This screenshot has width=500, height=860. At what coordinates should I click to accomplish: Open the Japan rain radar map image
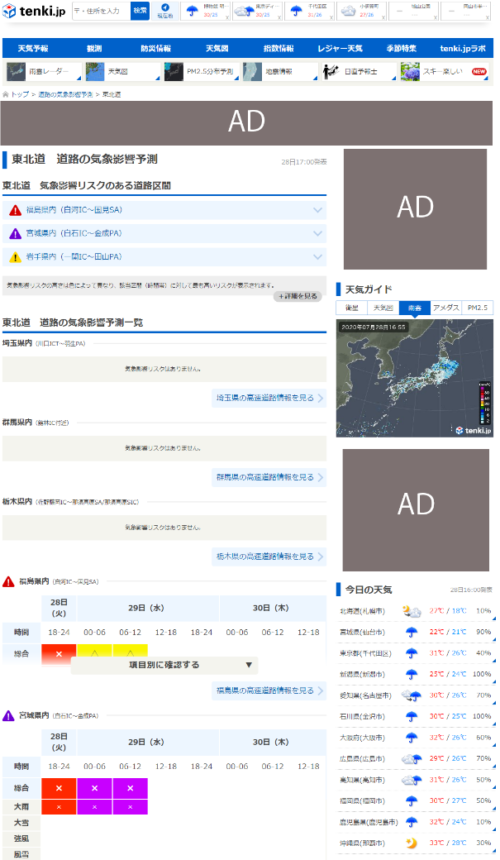414,378
